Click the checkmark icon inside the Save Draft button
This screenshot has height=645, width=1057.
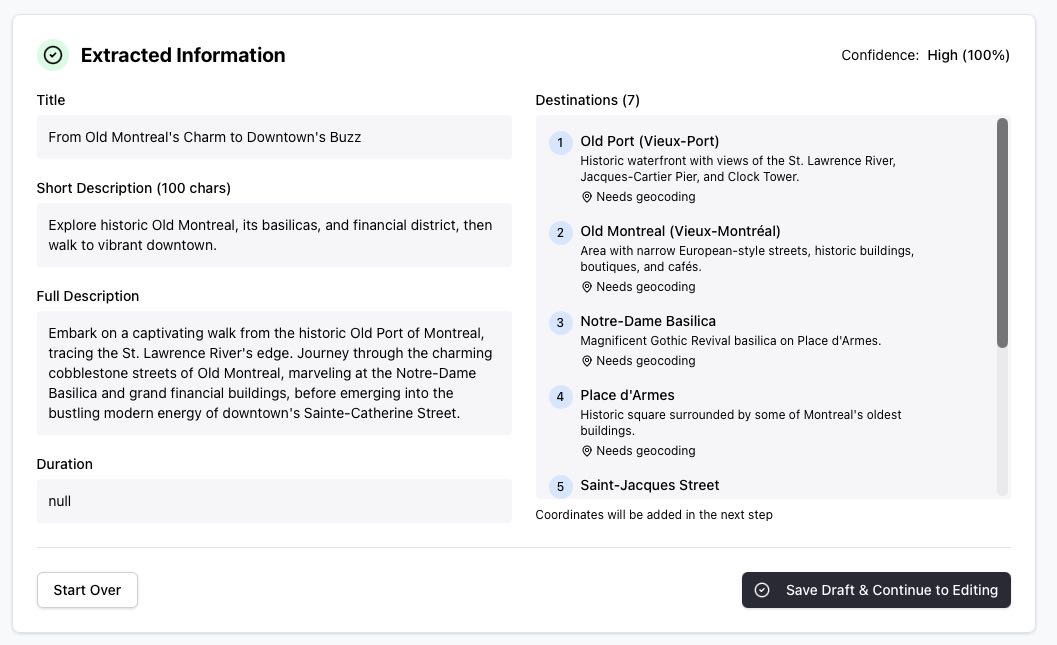coord(762,590)
